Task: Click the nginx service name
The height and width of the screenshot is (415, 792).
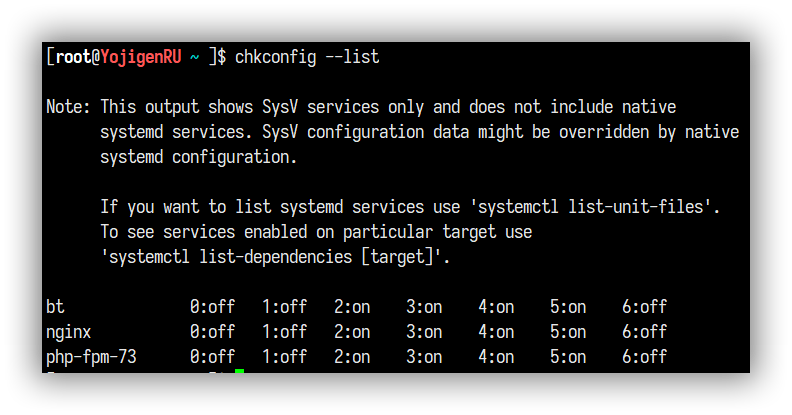Action: [x=69, y=331]
